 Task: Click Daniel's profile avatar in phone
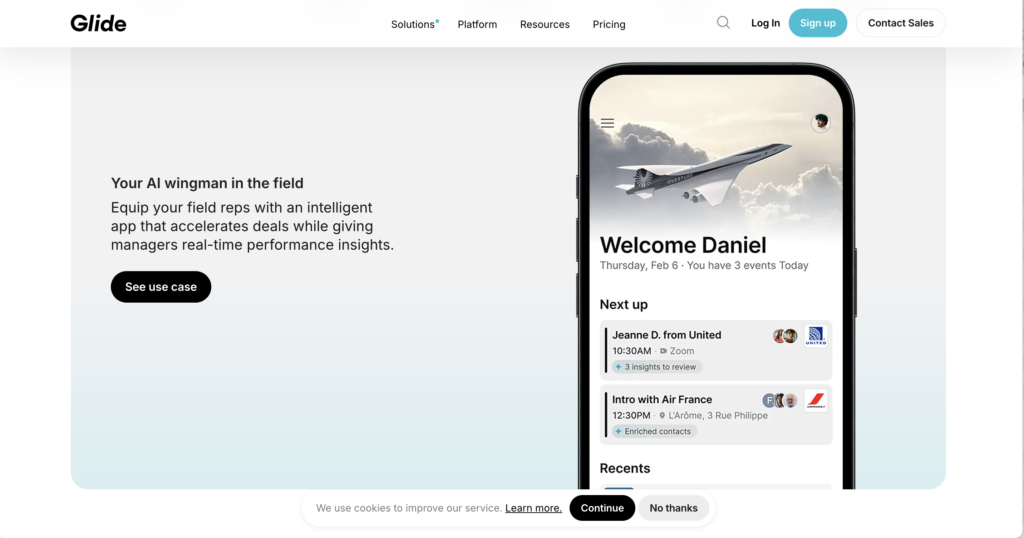[820, 122]
